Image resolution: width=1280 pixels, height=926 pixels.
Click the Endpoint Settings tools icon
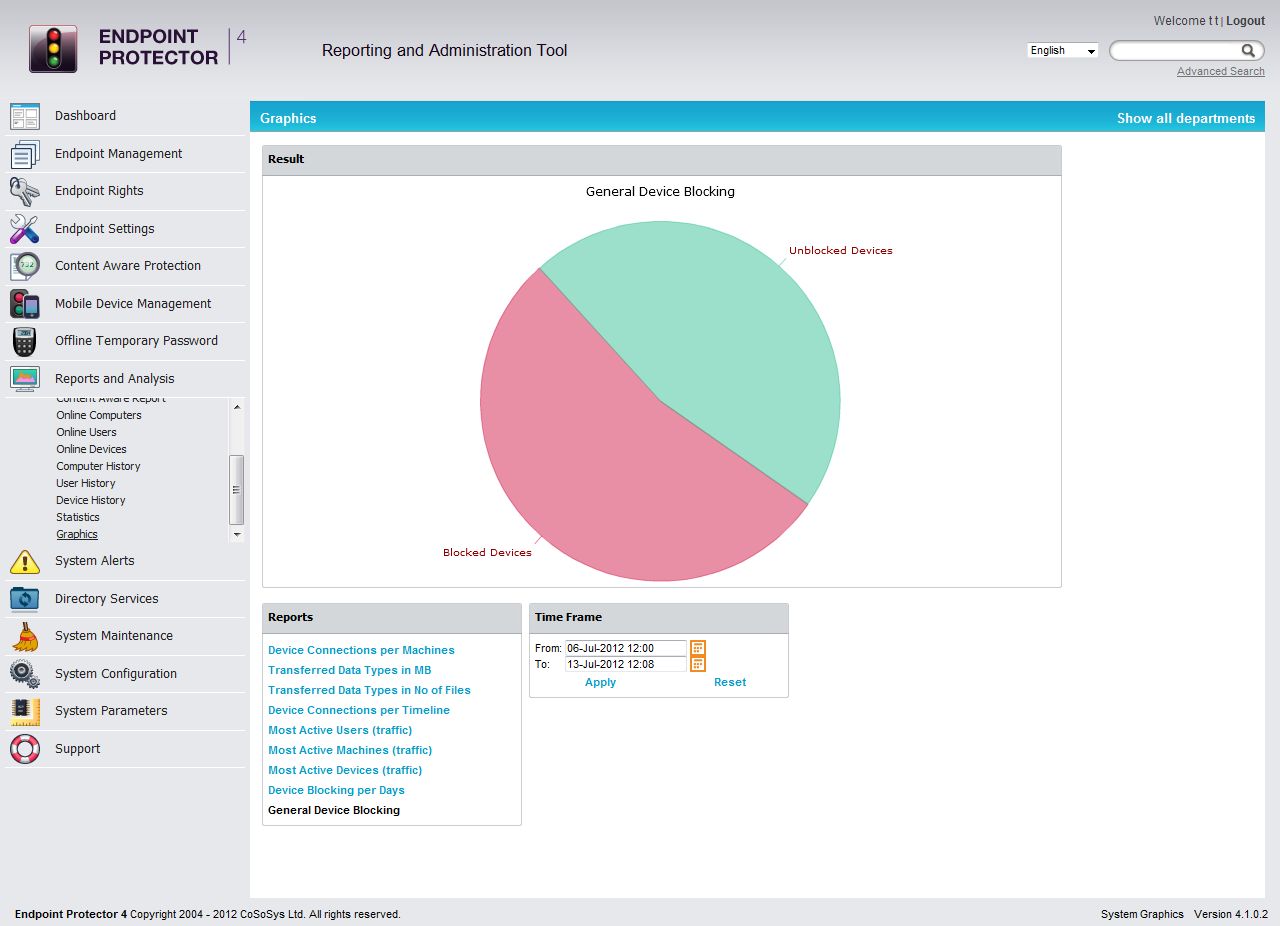click(25, 229)
